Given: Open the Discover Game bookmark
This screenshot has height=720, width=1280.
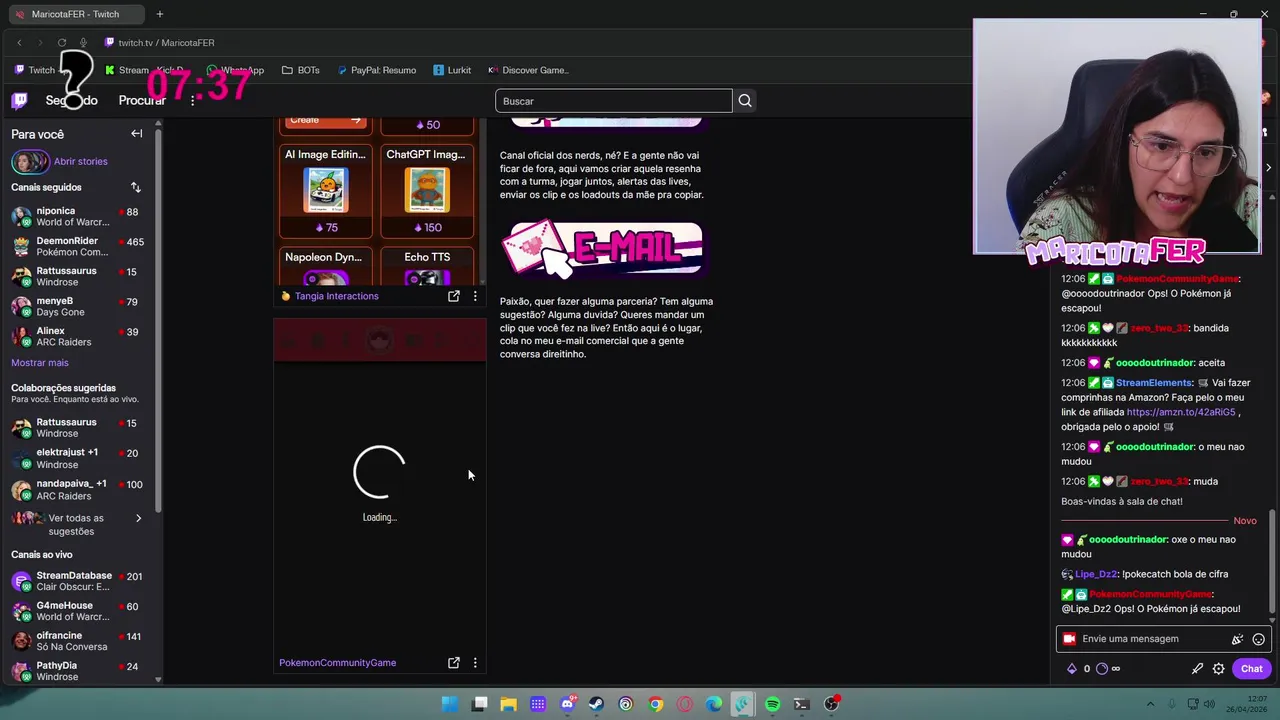Looking at the screenshot, I should [528, 70].
